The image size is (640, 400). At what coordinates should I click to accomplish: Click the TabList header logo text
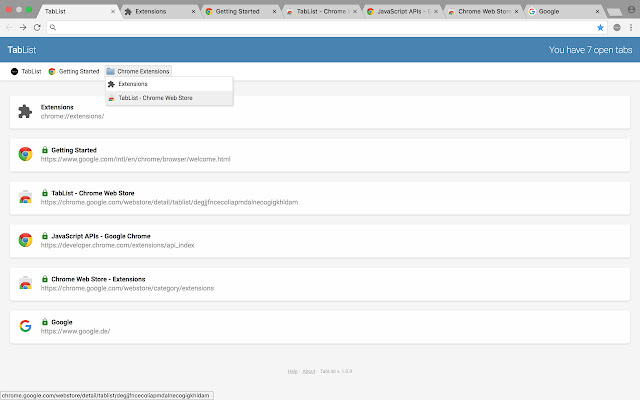point(22,50)
